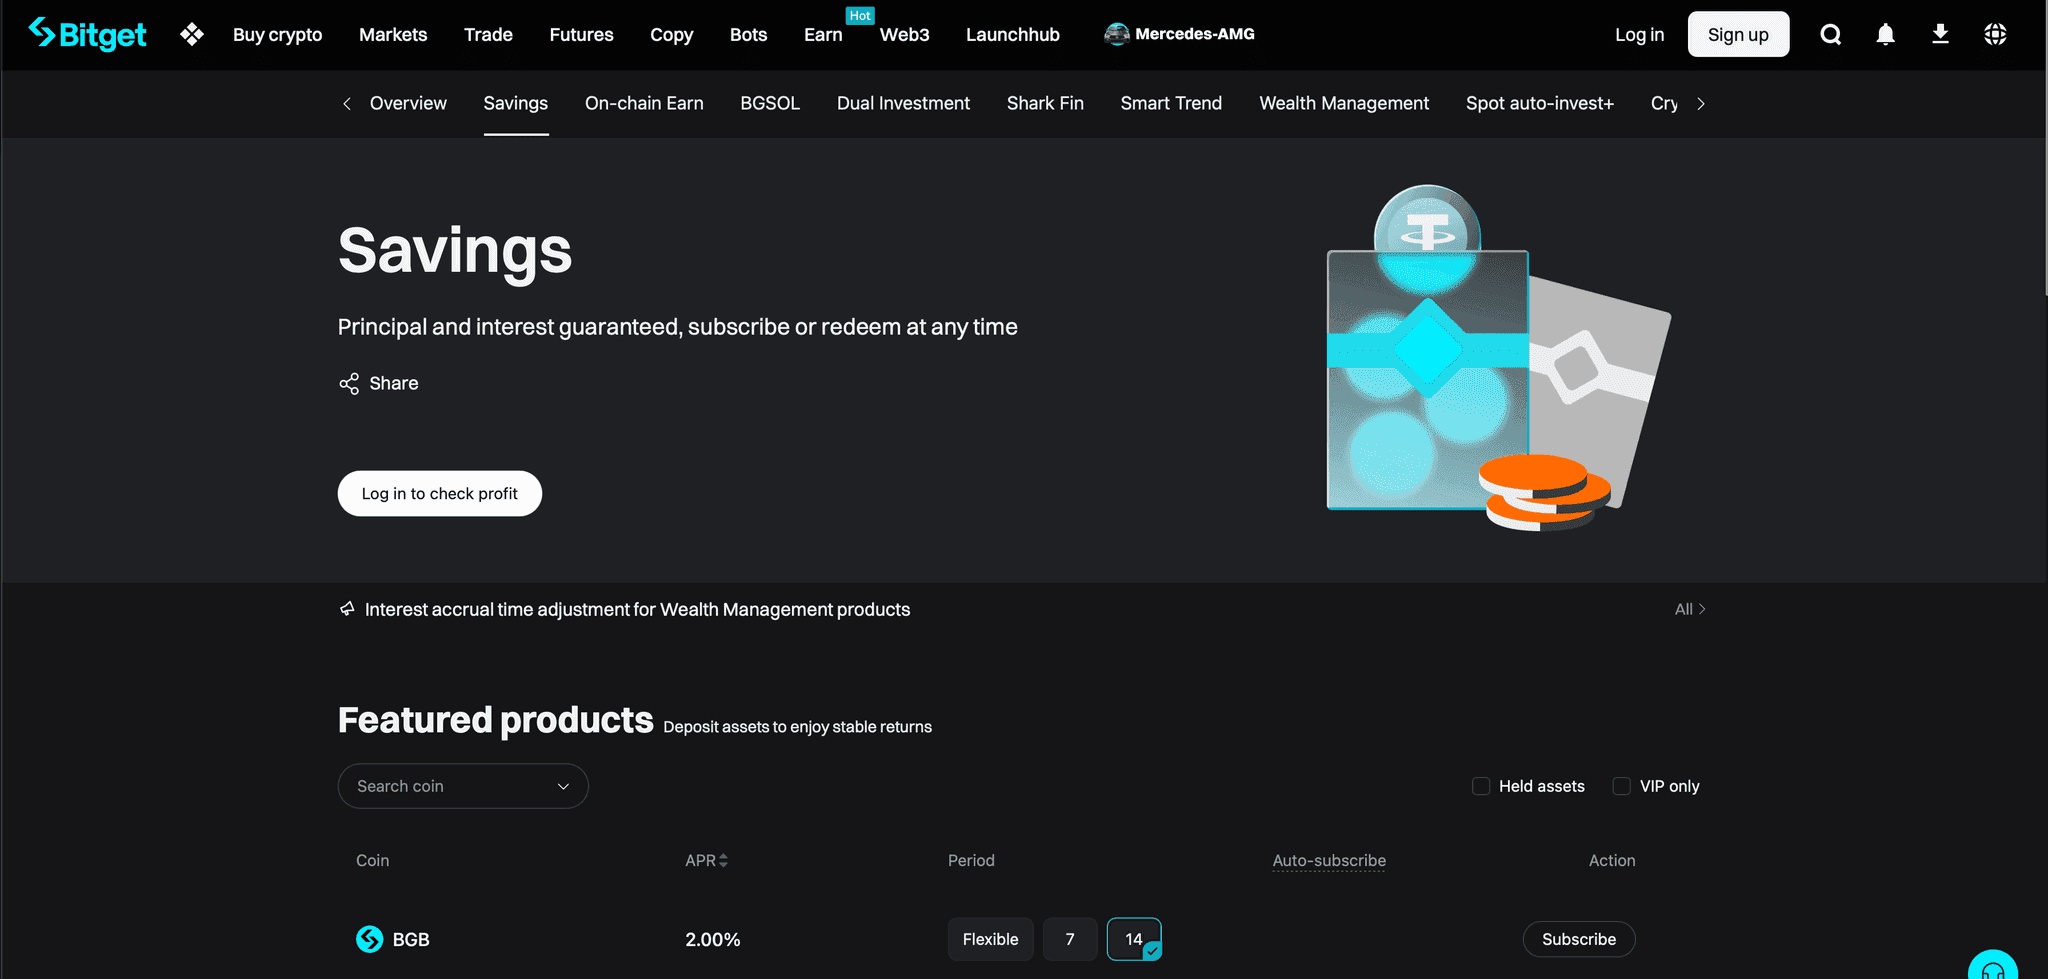Open the Markets menu
The width and height of the screenshot is (2048, 979).
393,34
